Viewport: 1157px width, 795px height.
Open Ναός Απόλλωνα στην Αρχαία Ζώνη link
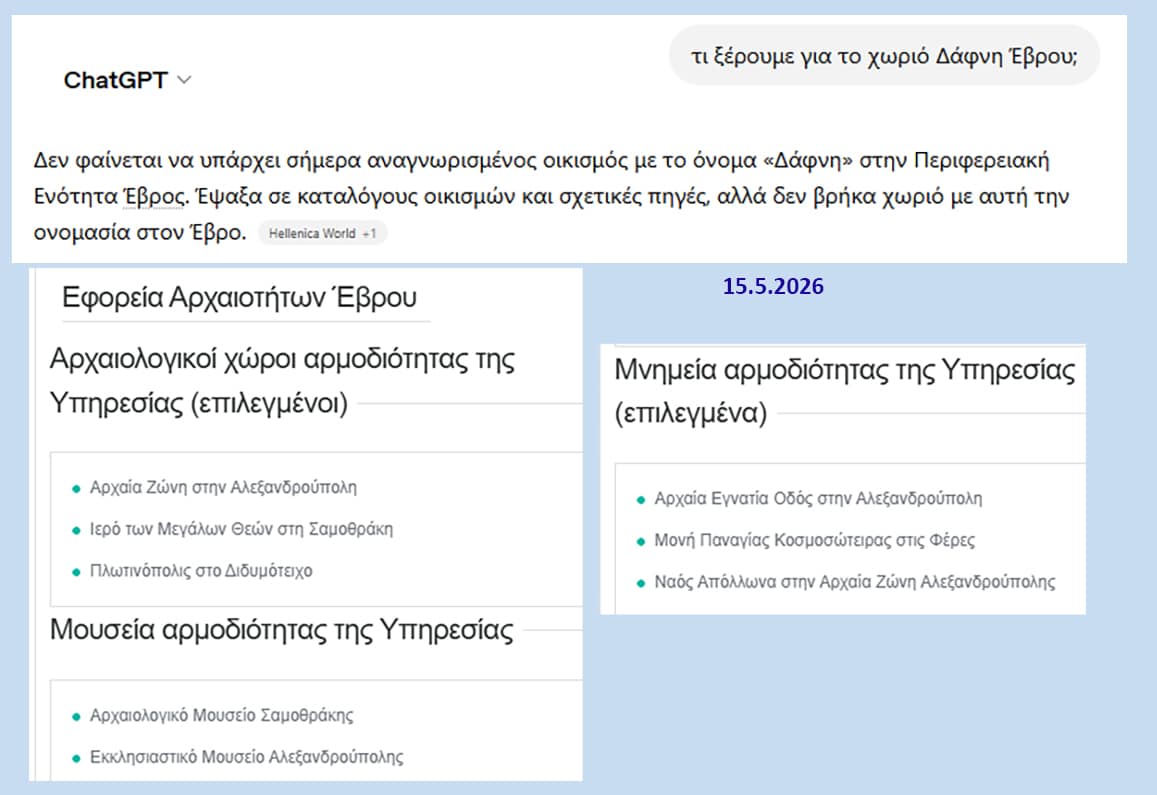pyautogui.click(x=854, y=582)
